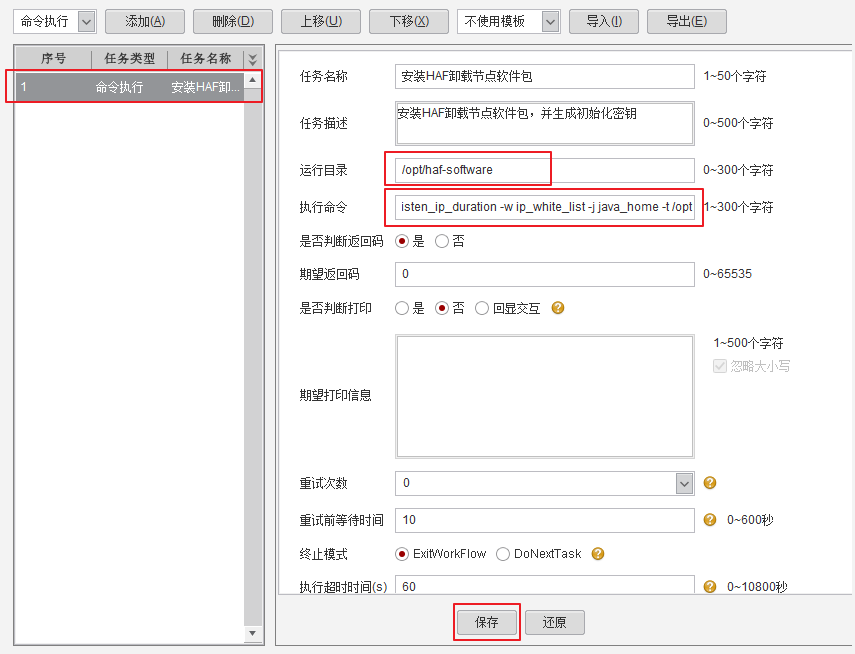Open help icon beside 重试次数
This screenshot has height=654, width=855.
tap(709, 483)
